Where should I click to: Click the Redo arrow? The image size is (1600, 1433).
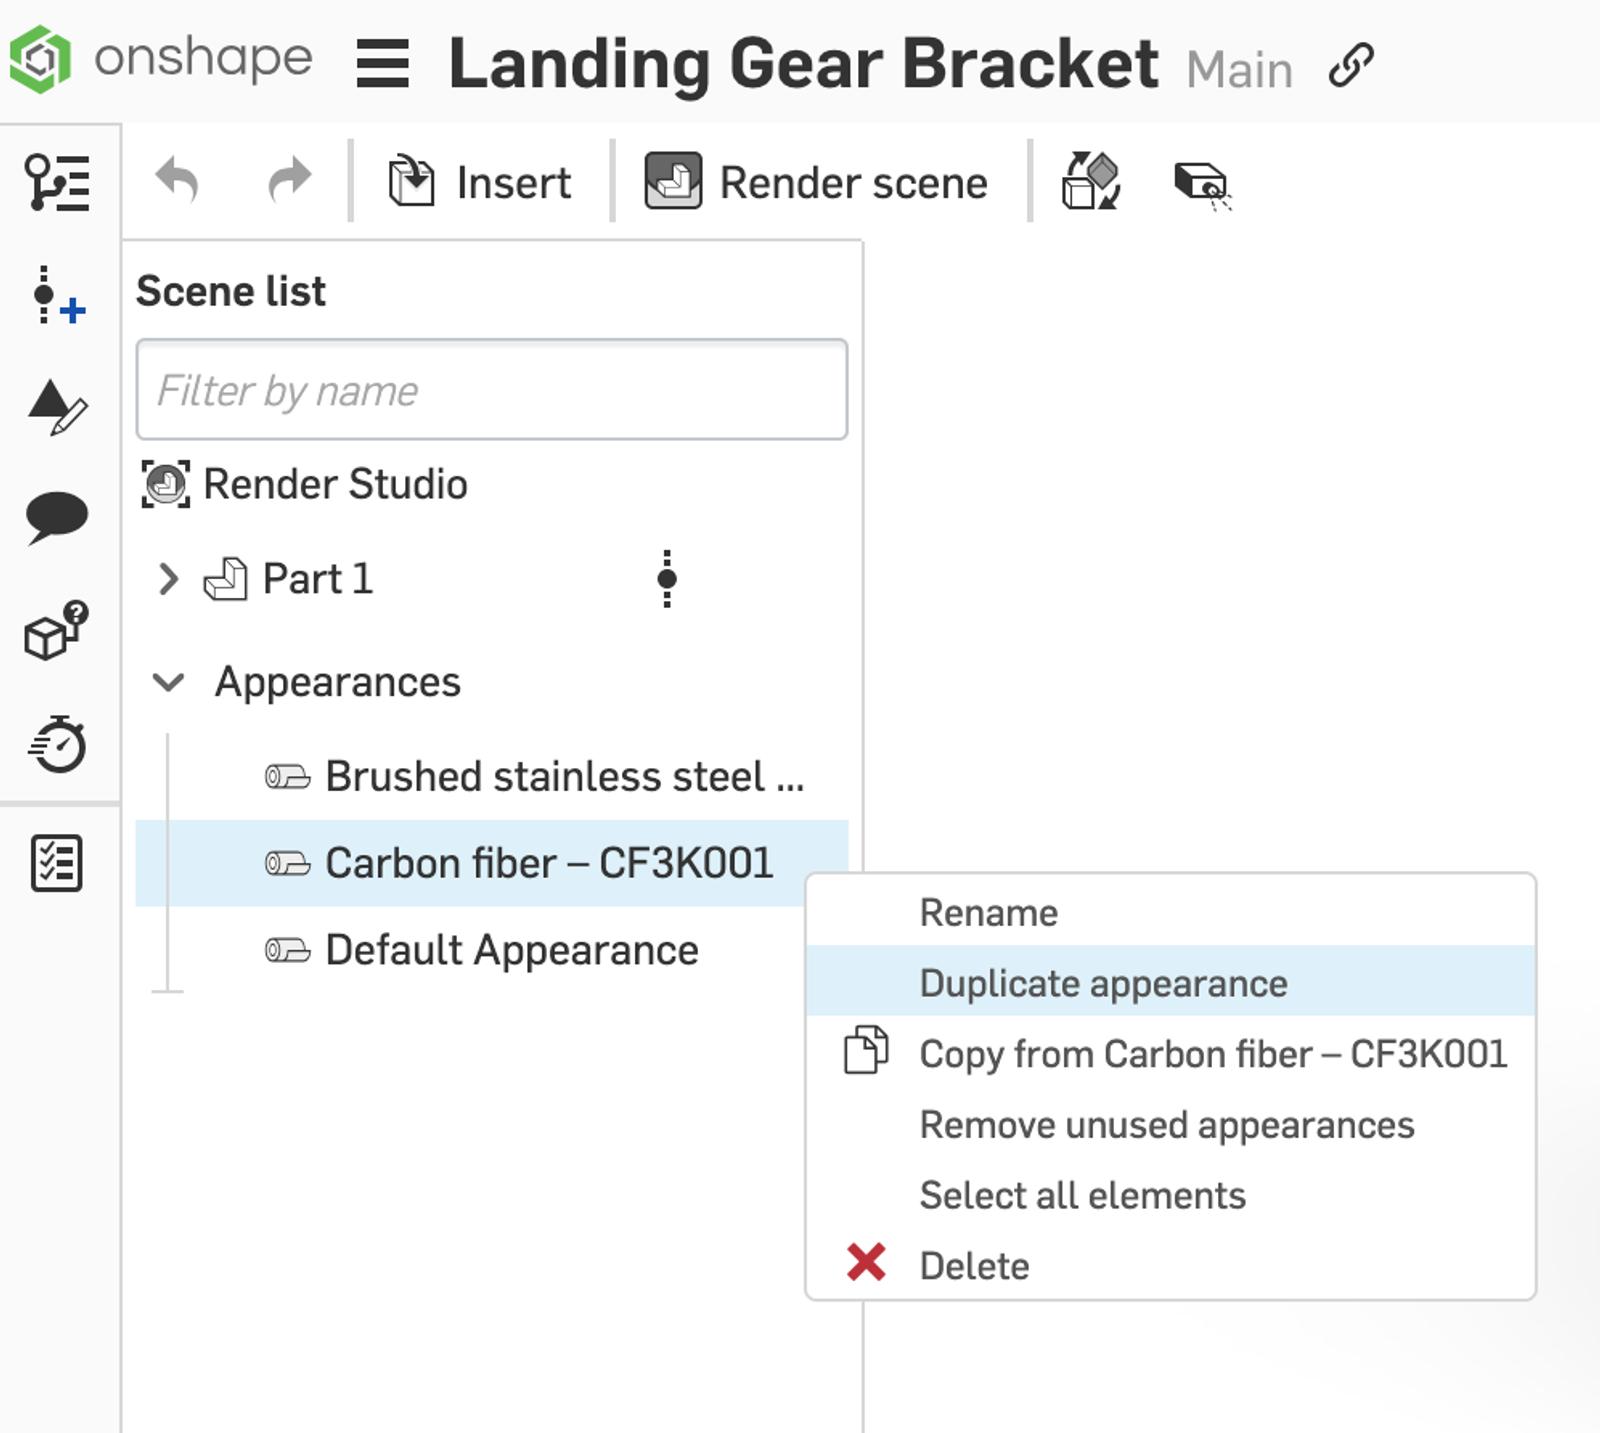[x=290, y=182]
